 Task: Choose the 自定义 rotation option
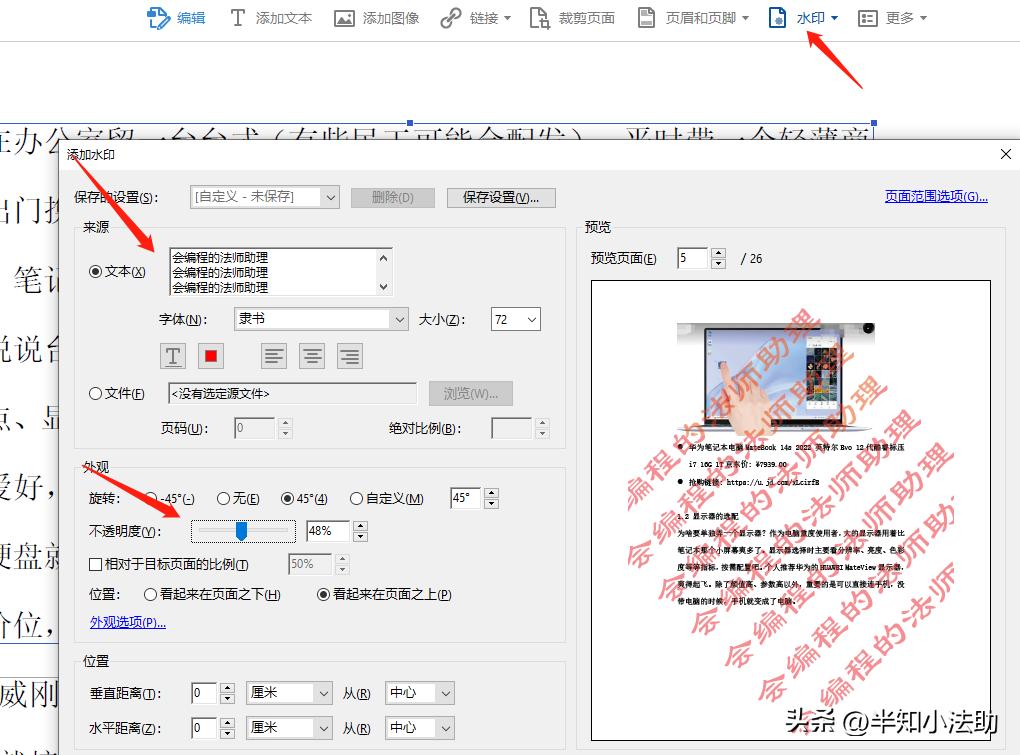point(356,498)
